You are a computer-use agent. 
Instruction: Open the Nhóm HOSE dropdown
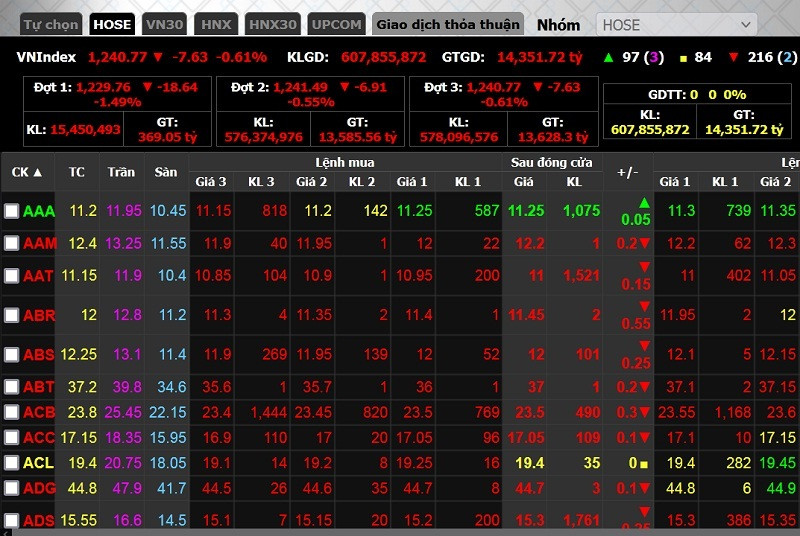click(677, 24)
